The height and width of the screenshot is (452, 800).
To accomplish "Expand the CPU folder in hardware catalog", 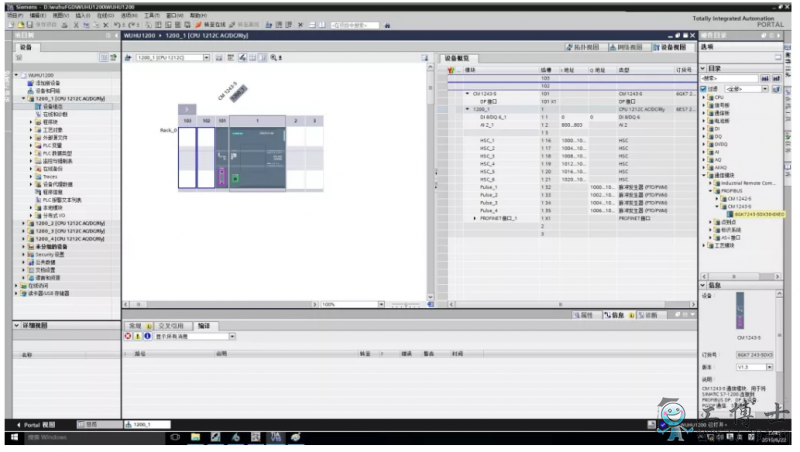I will [704, 97].
